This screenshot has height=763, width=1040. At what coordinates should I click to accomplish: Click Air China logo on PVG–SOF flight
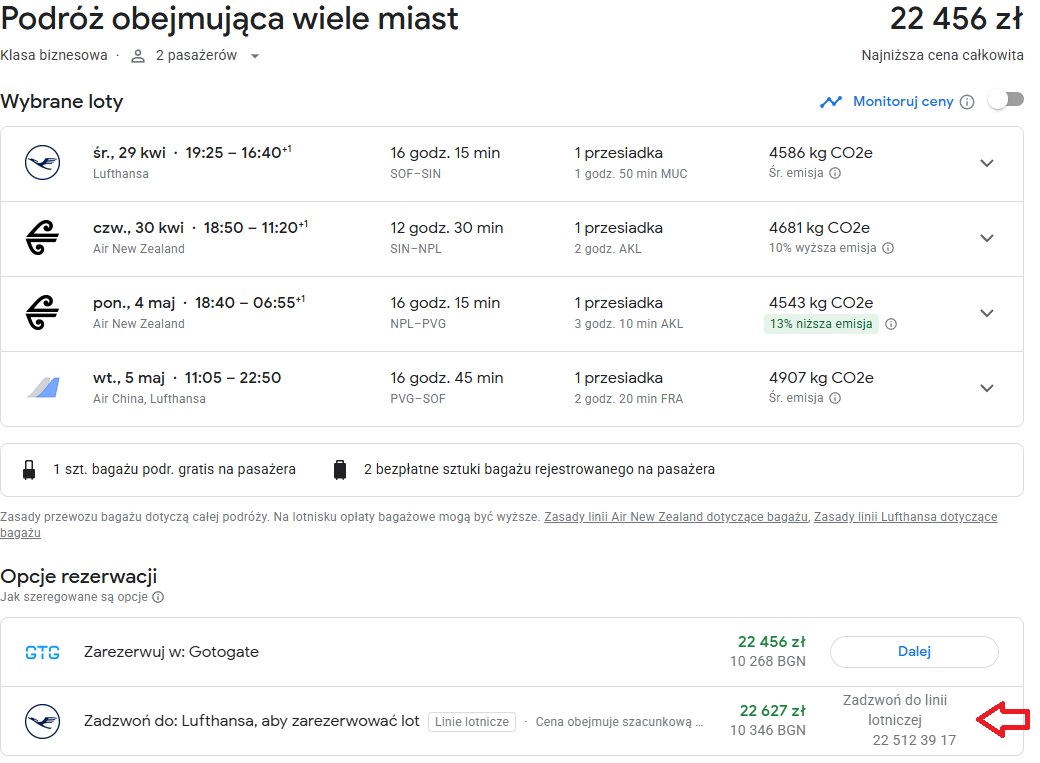pyautogui.click(x=44, y=387)
